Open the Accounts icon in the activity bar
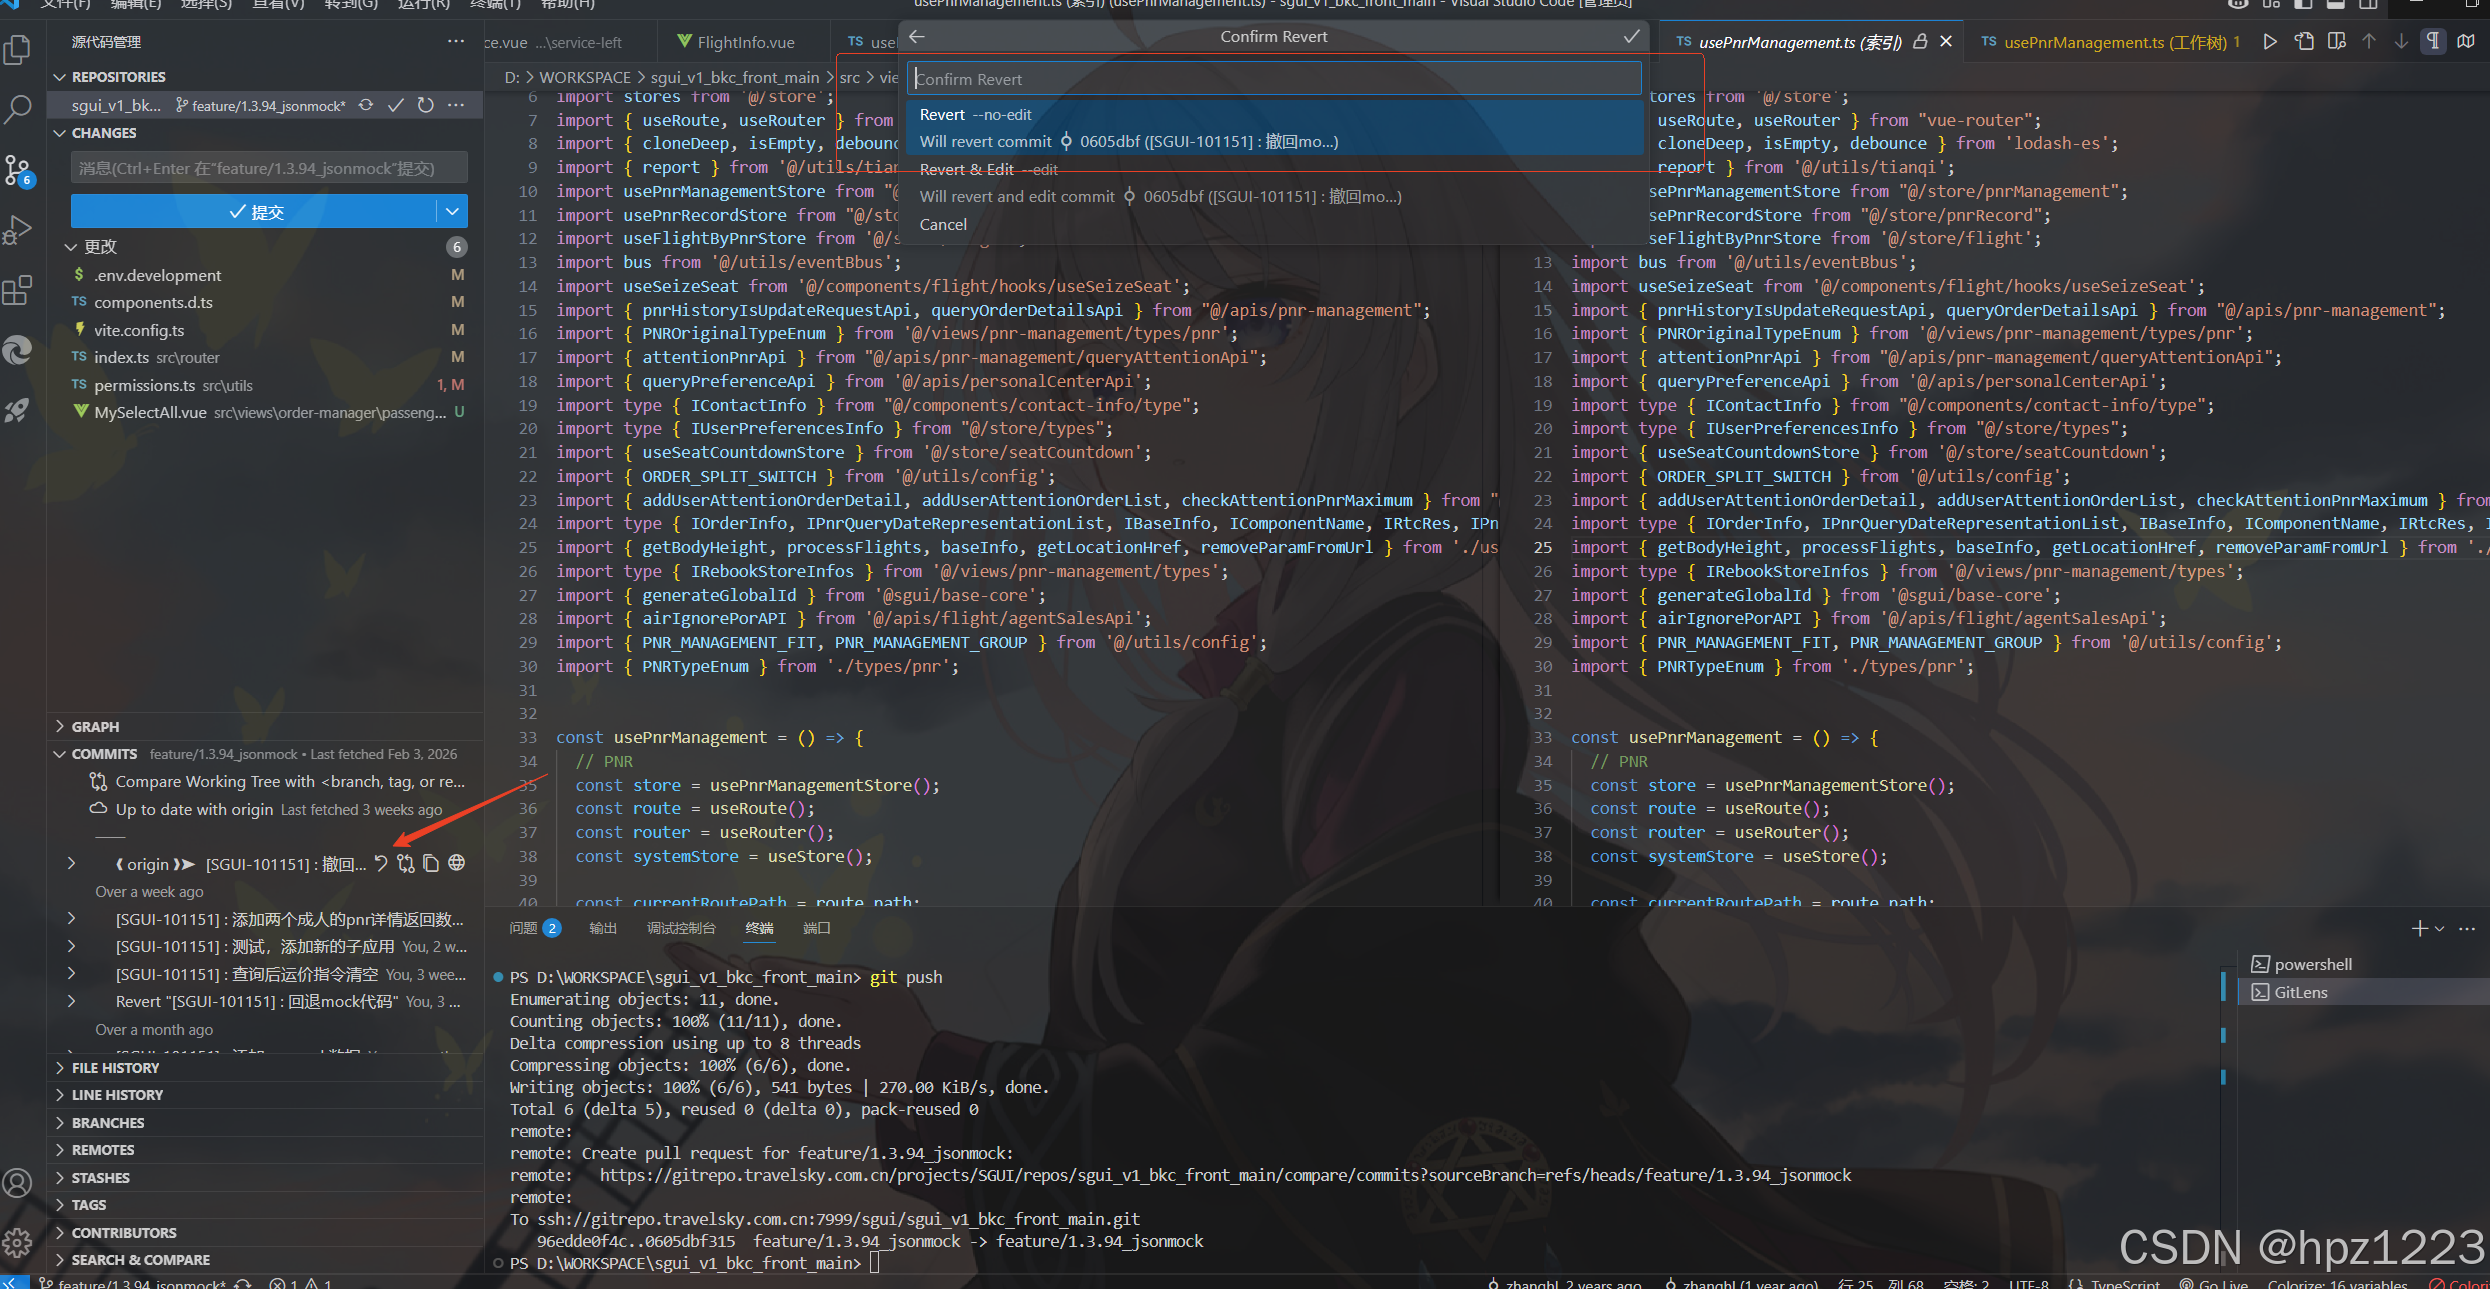 (x=18, y=1183)
